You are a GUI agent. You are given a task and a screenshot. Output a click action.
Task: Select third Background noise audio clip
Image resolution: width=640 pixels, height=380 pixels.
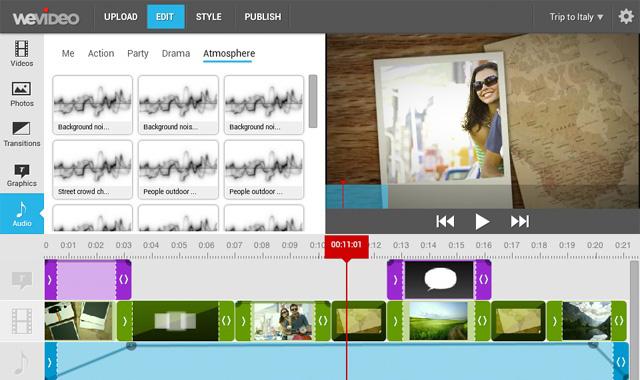click(264, 105)
